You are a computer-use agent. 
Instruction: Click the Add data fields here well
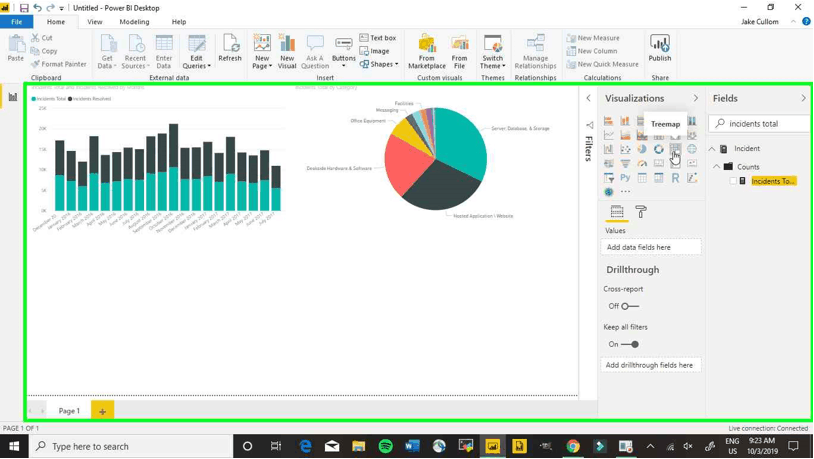pos(651,247)
